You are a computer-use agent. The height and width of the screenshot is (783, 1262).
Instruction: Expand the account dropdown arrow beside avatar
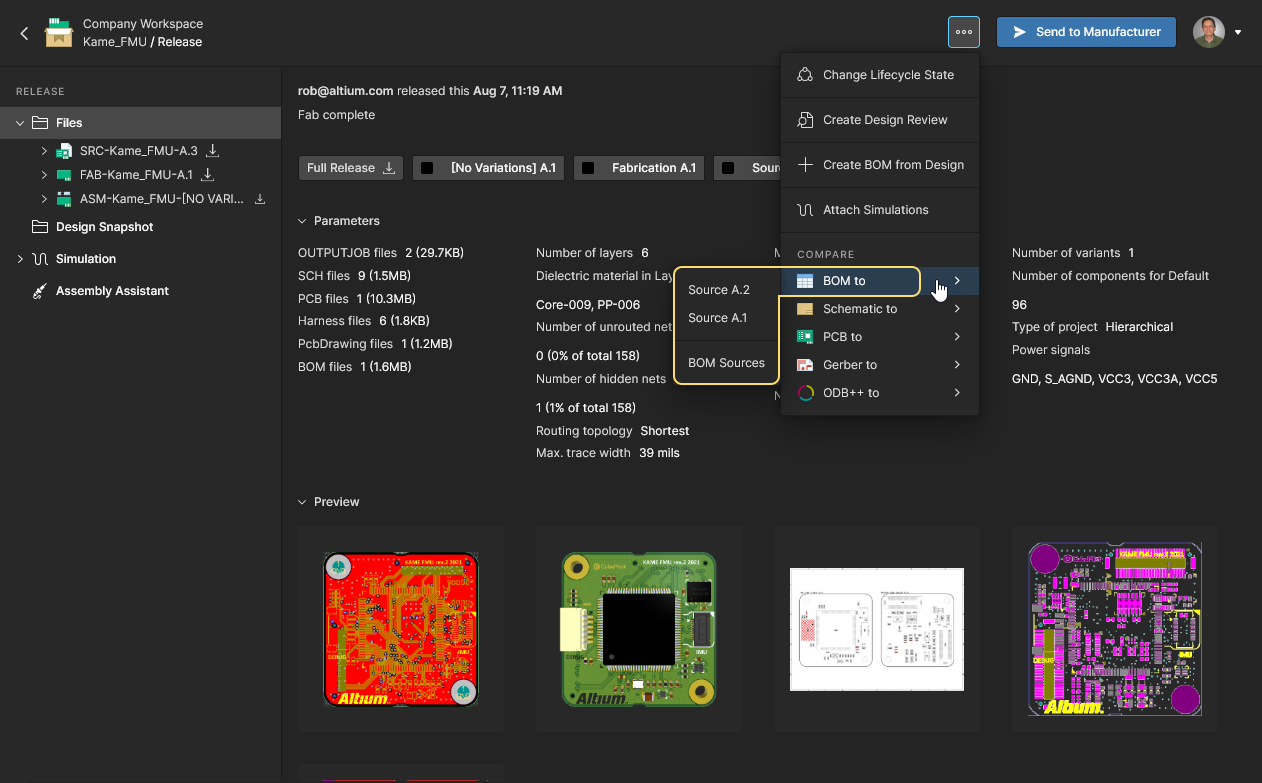click(x=1238, y=33)
